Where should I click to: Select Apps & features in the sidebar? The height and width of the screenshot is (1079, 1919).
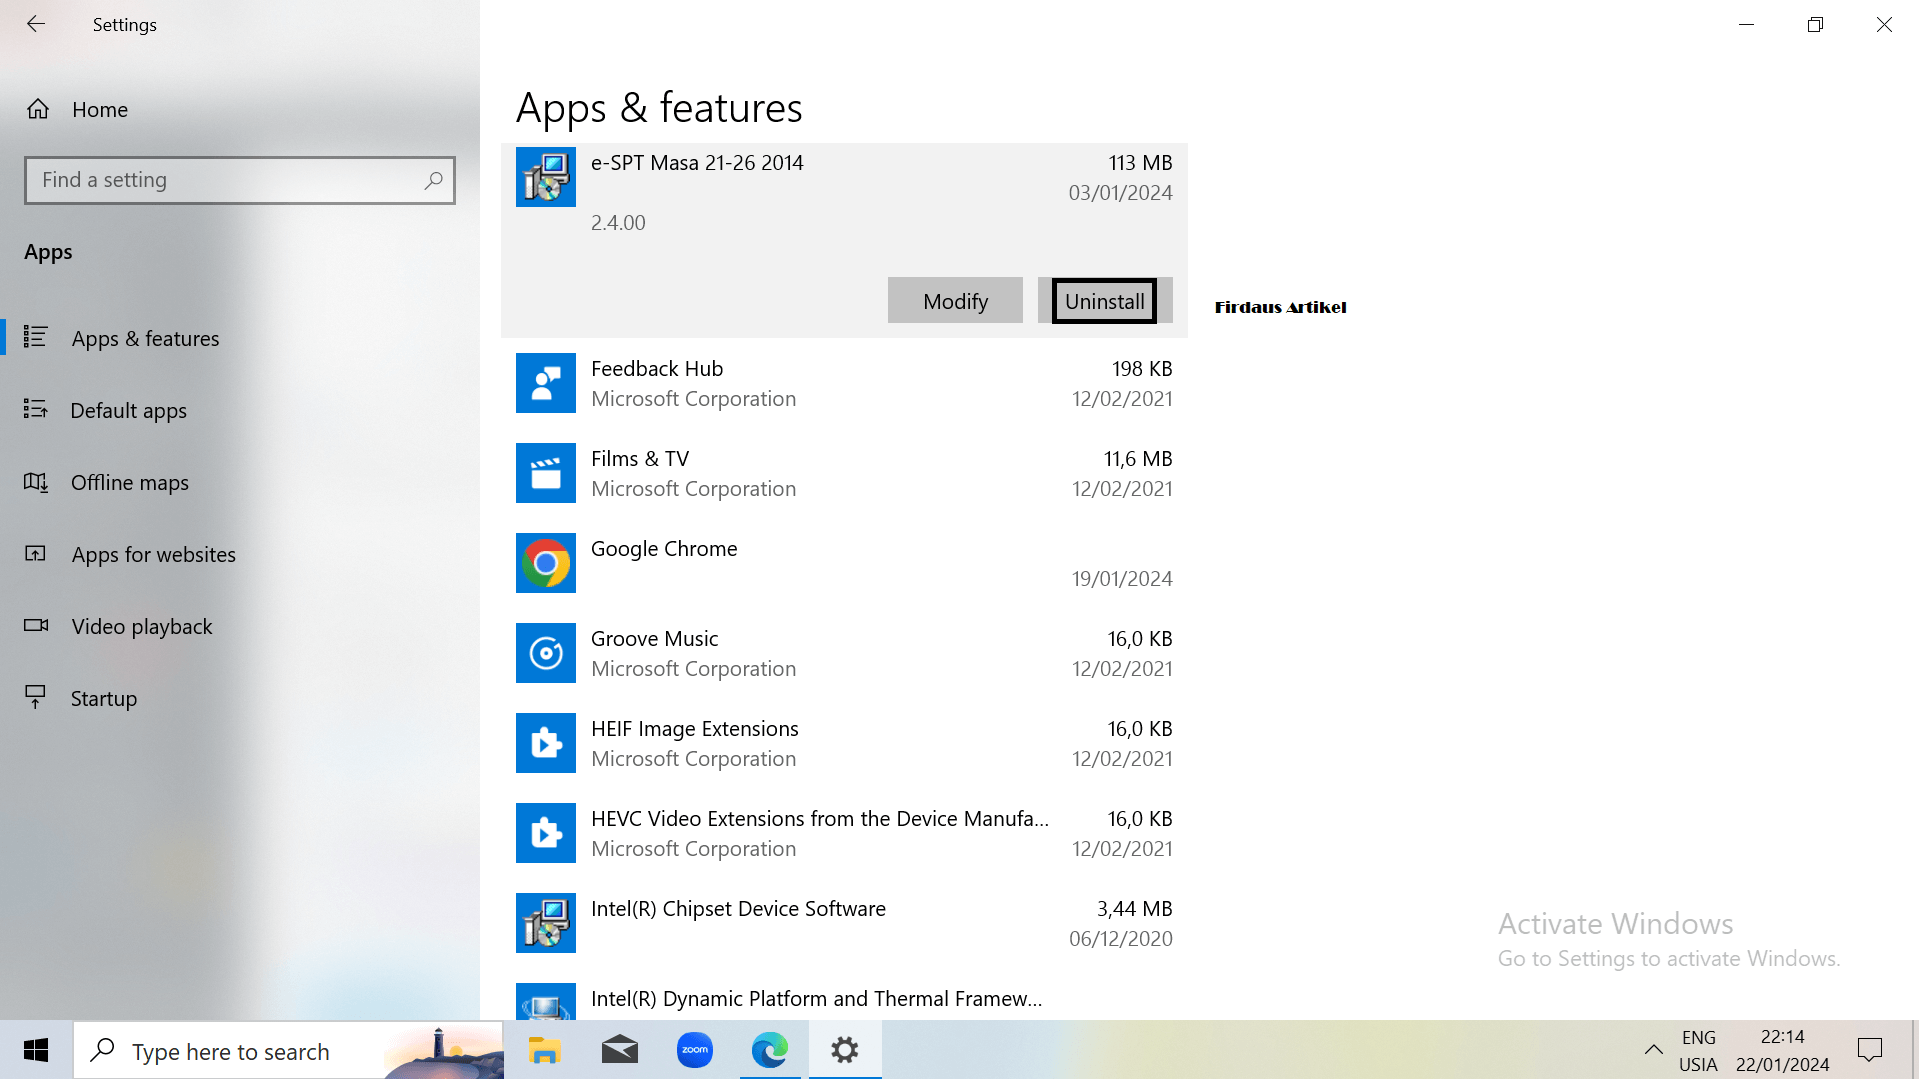pyautogui.click(x=240, y=338)
